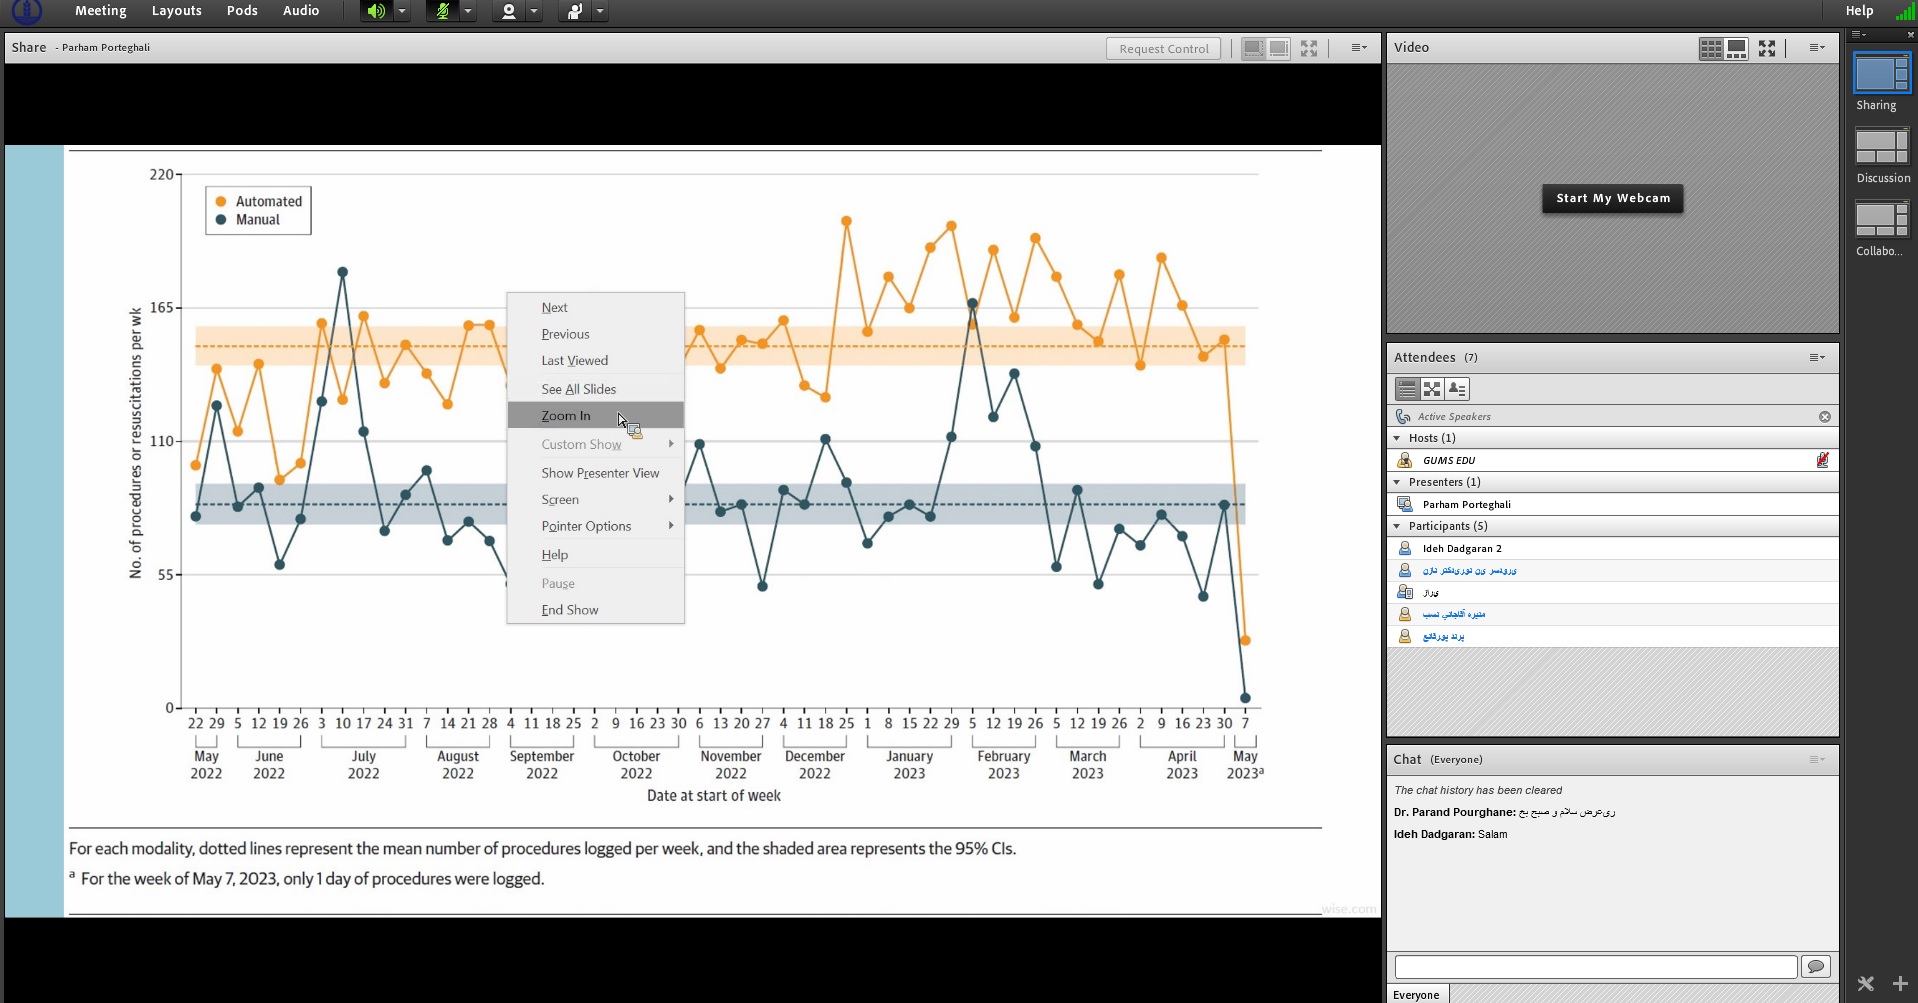Mute the speaker audio icon

[376, 12]
